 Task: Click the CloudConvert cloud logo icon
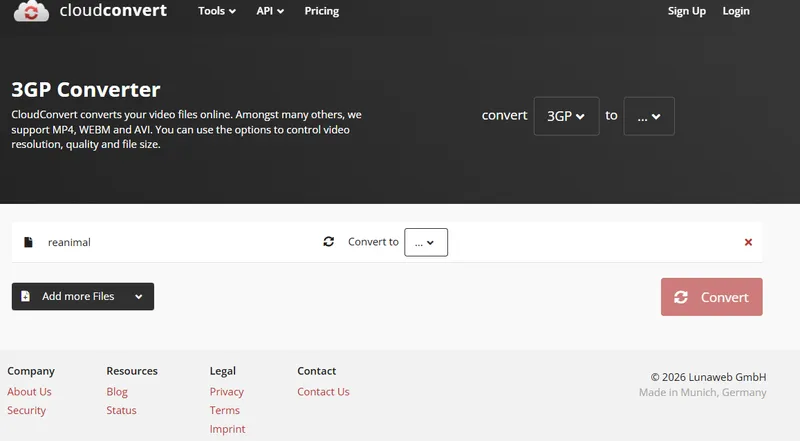32,11
